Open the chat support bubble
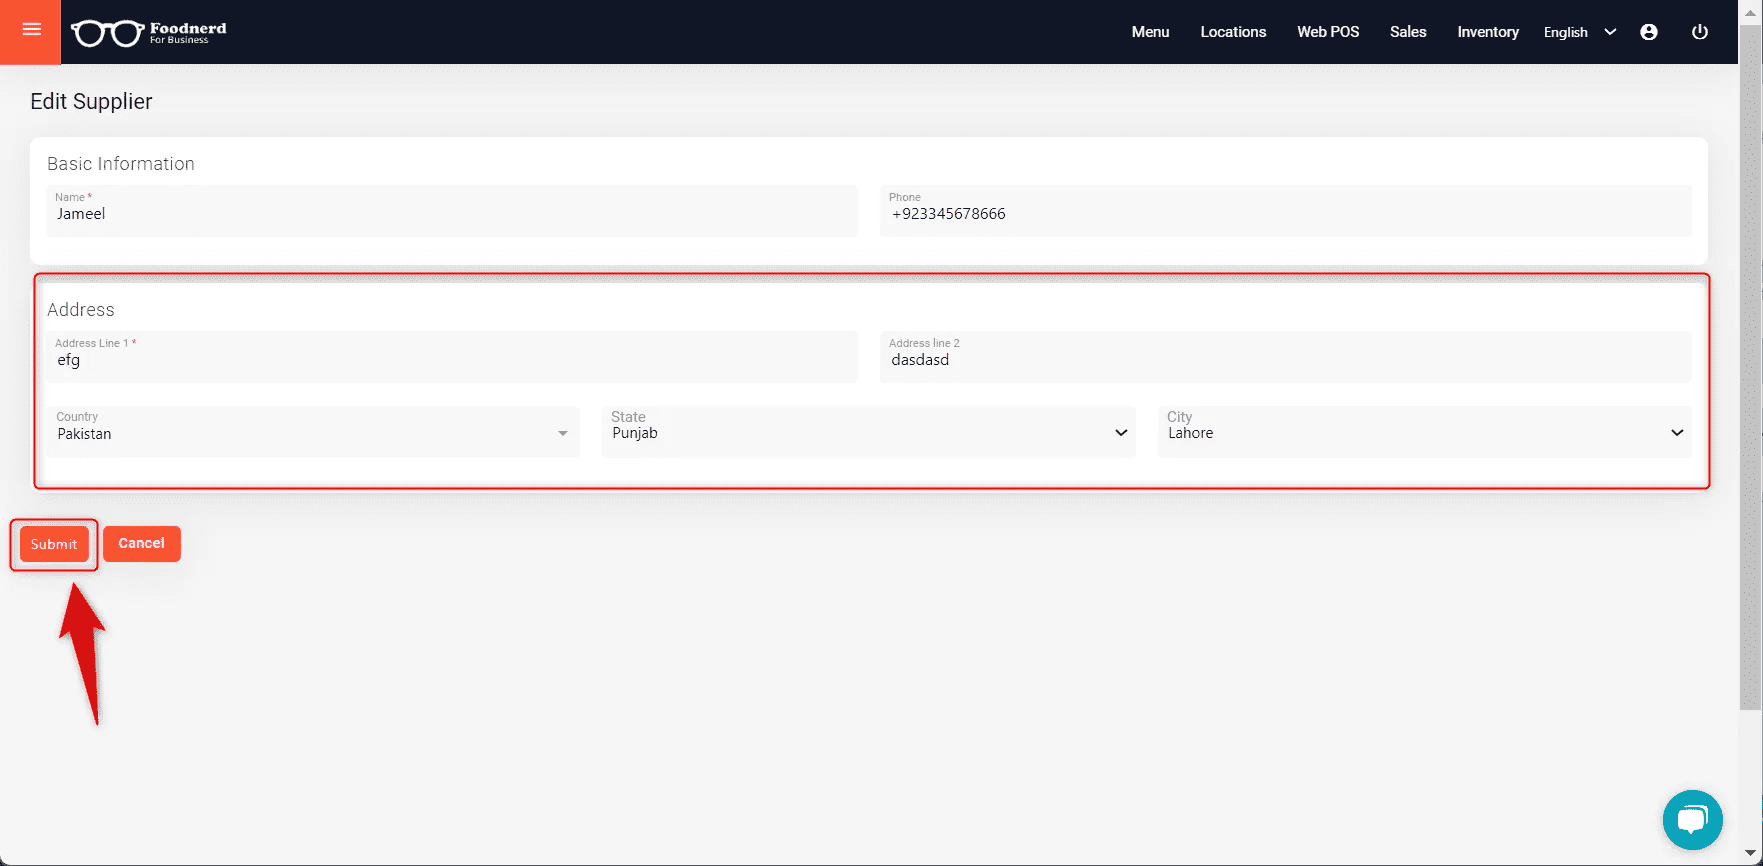Screen dimensions: 1763x866 (x=1692, y=819)
